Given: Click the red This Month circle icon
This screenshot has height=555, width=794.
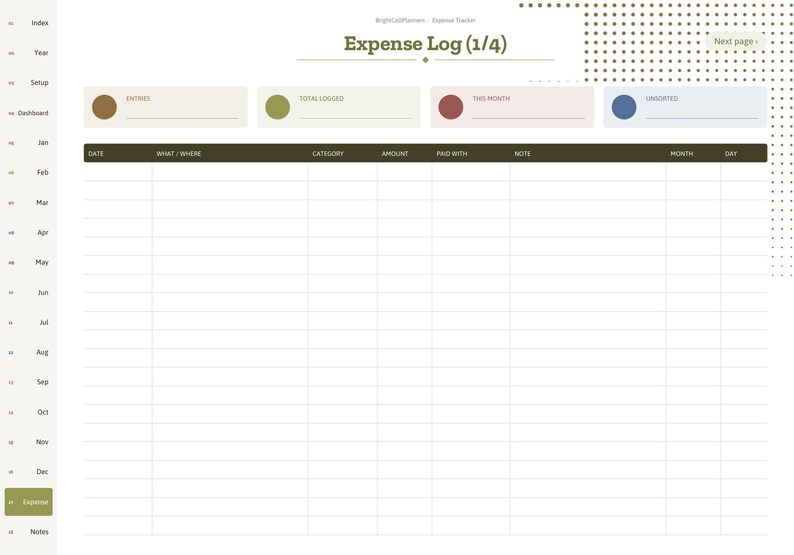Looking at the screenshot, I should point(451,107).
